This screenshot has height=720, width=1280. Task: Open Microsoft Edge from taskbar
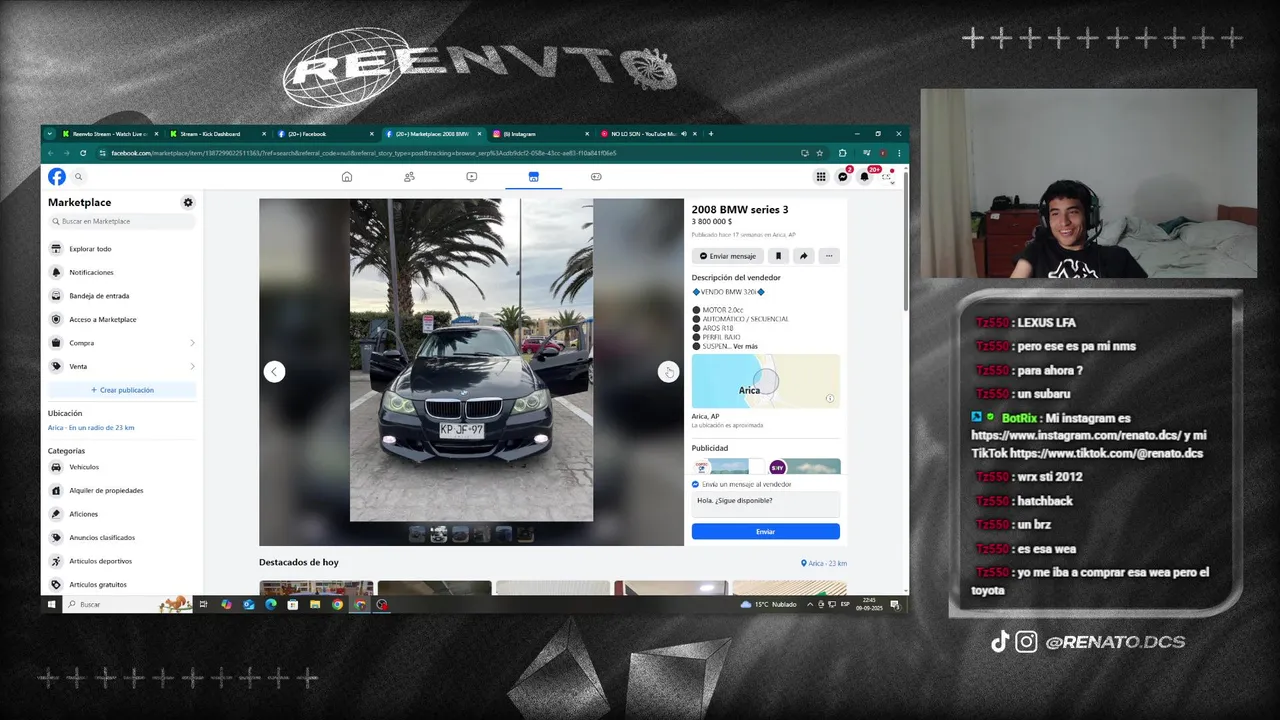270,604
